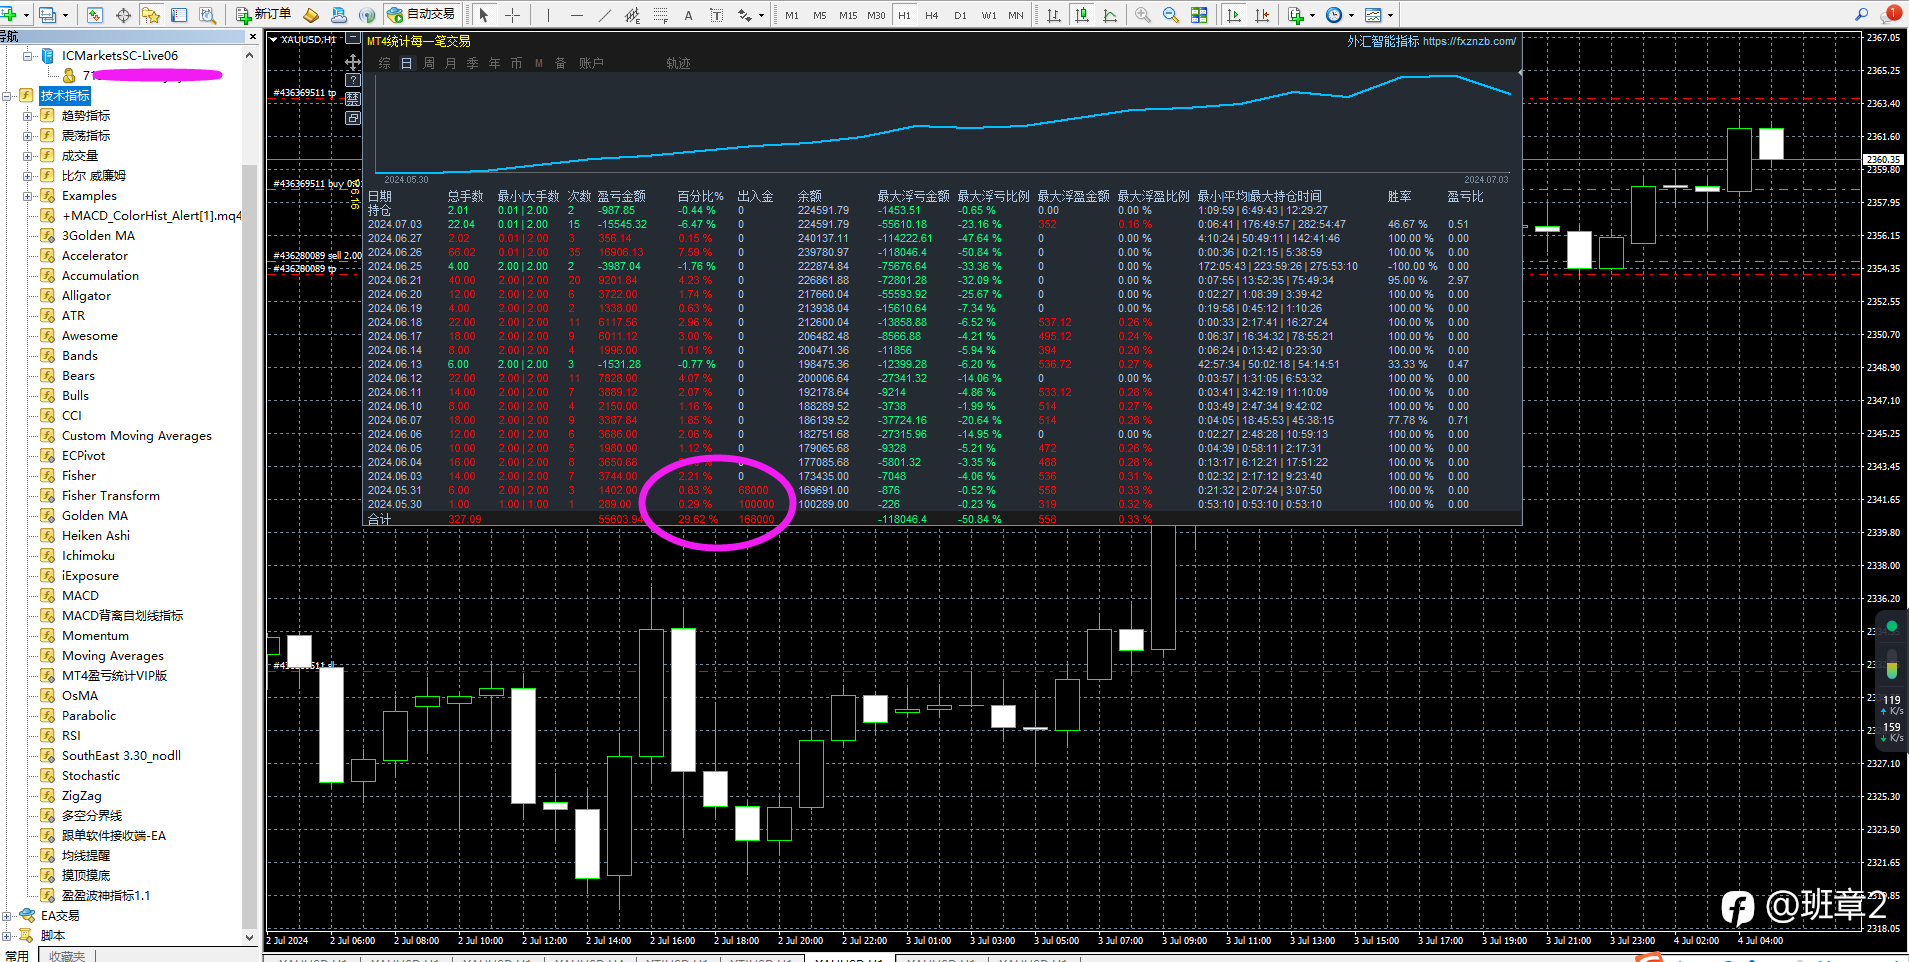
Task: Open the arrows objects dropdown
Action: pyautogui.click(x=761, y=15)
